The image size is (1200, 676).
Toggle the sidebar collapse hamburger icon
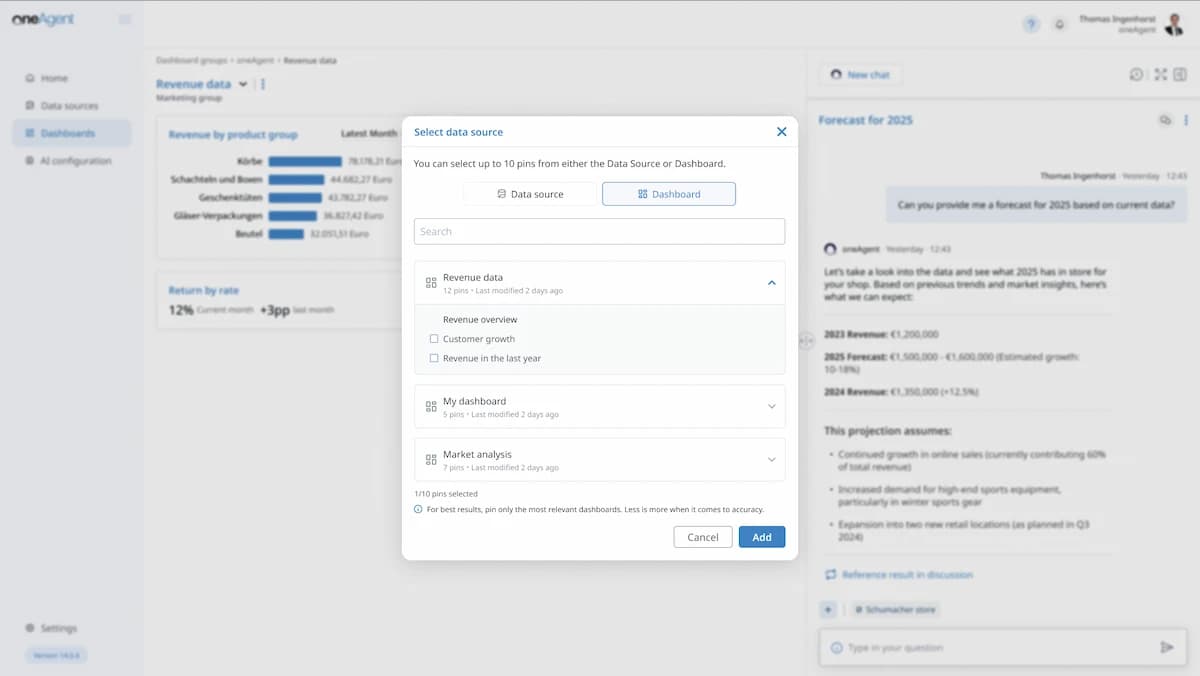click(125, 19)
